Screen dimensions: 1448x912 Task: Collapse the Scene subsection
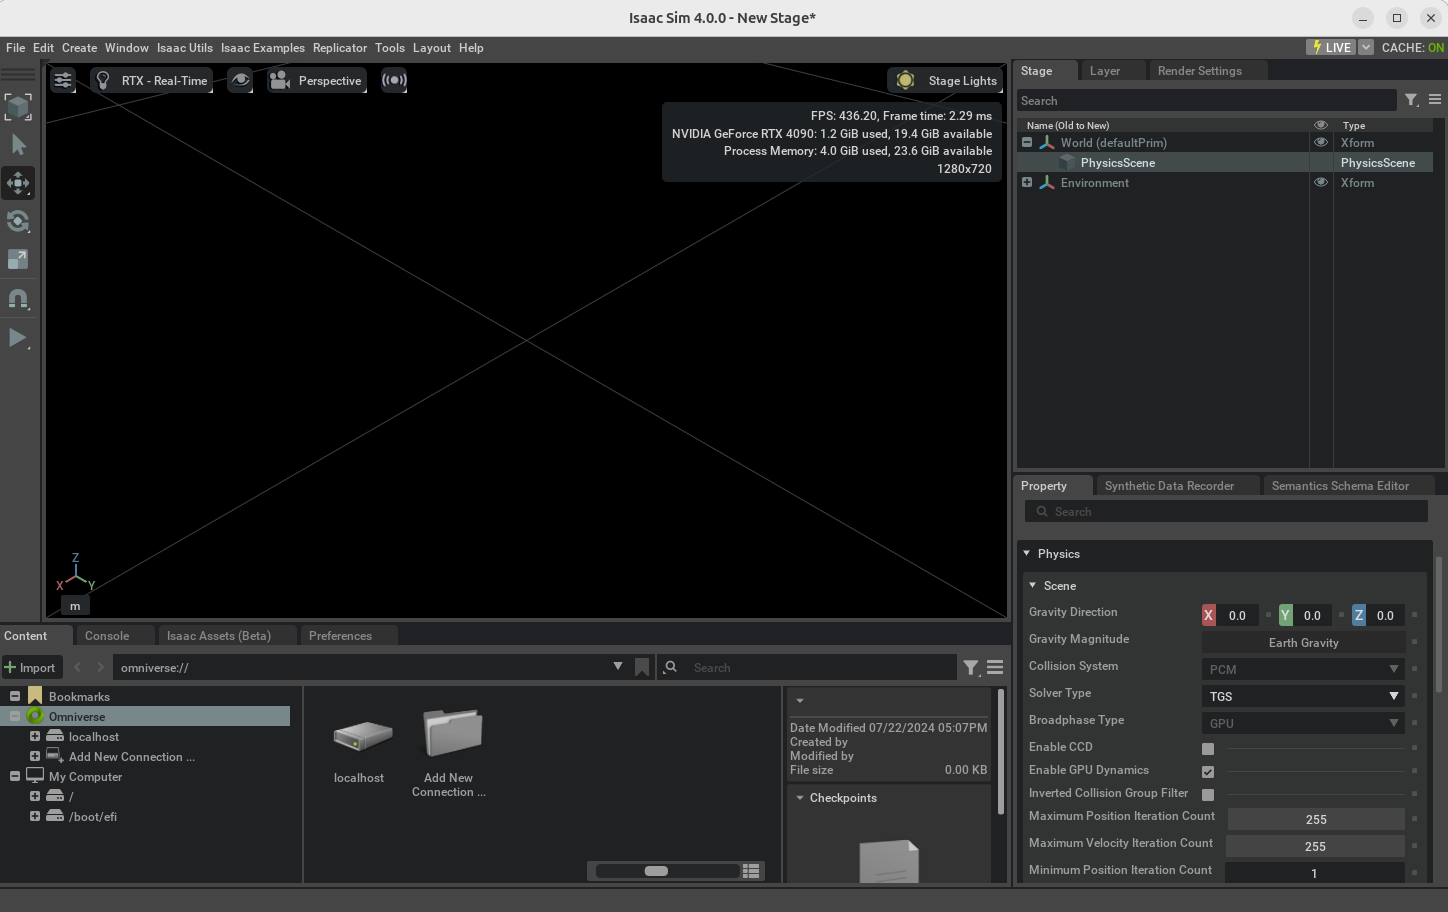tap(1032, 585)
